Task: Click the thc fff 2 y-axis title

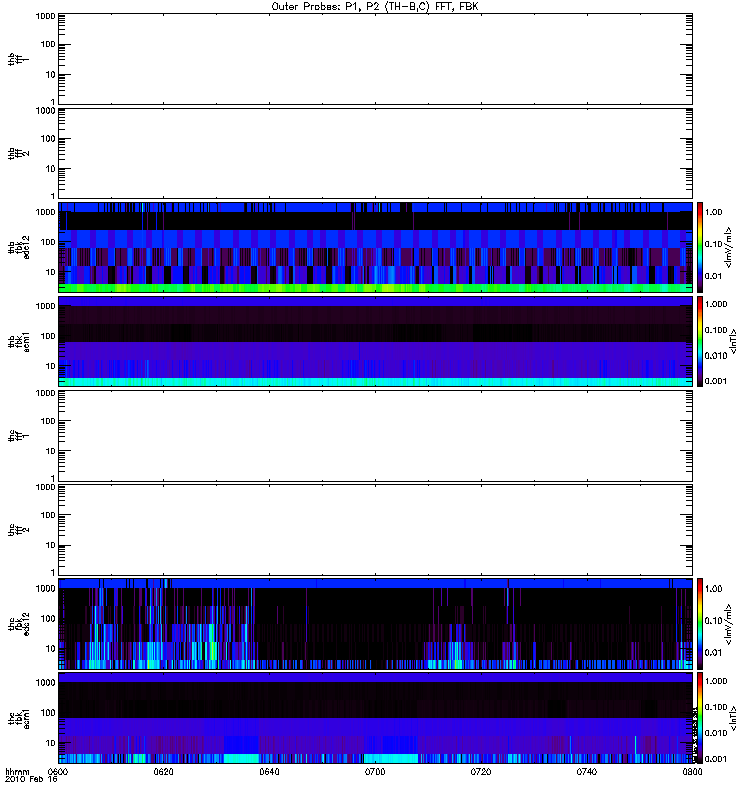Action: click(18, 530)
